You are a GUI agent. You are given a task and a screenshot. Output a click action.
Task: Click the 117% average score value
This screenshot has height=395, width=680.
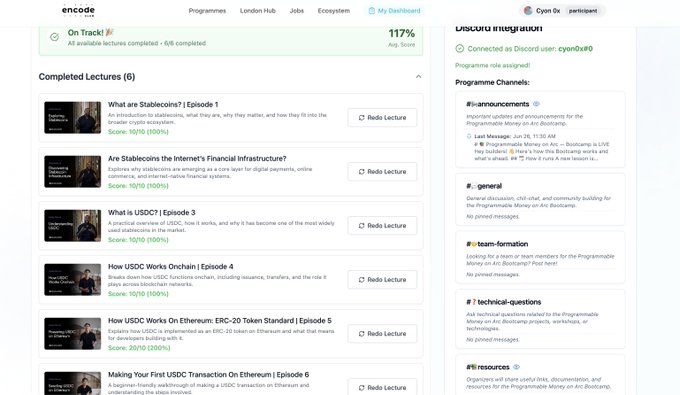402,33
